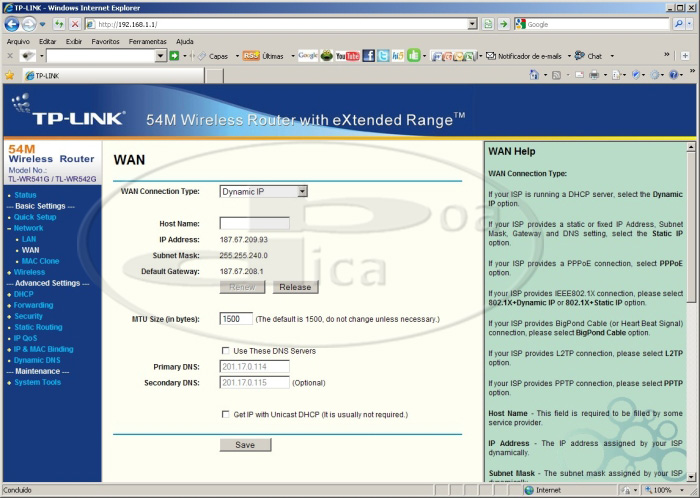700x498 pixels.
Task: Tick Get IP with Unicast DHCP checkbox
Action: point(226,414)
